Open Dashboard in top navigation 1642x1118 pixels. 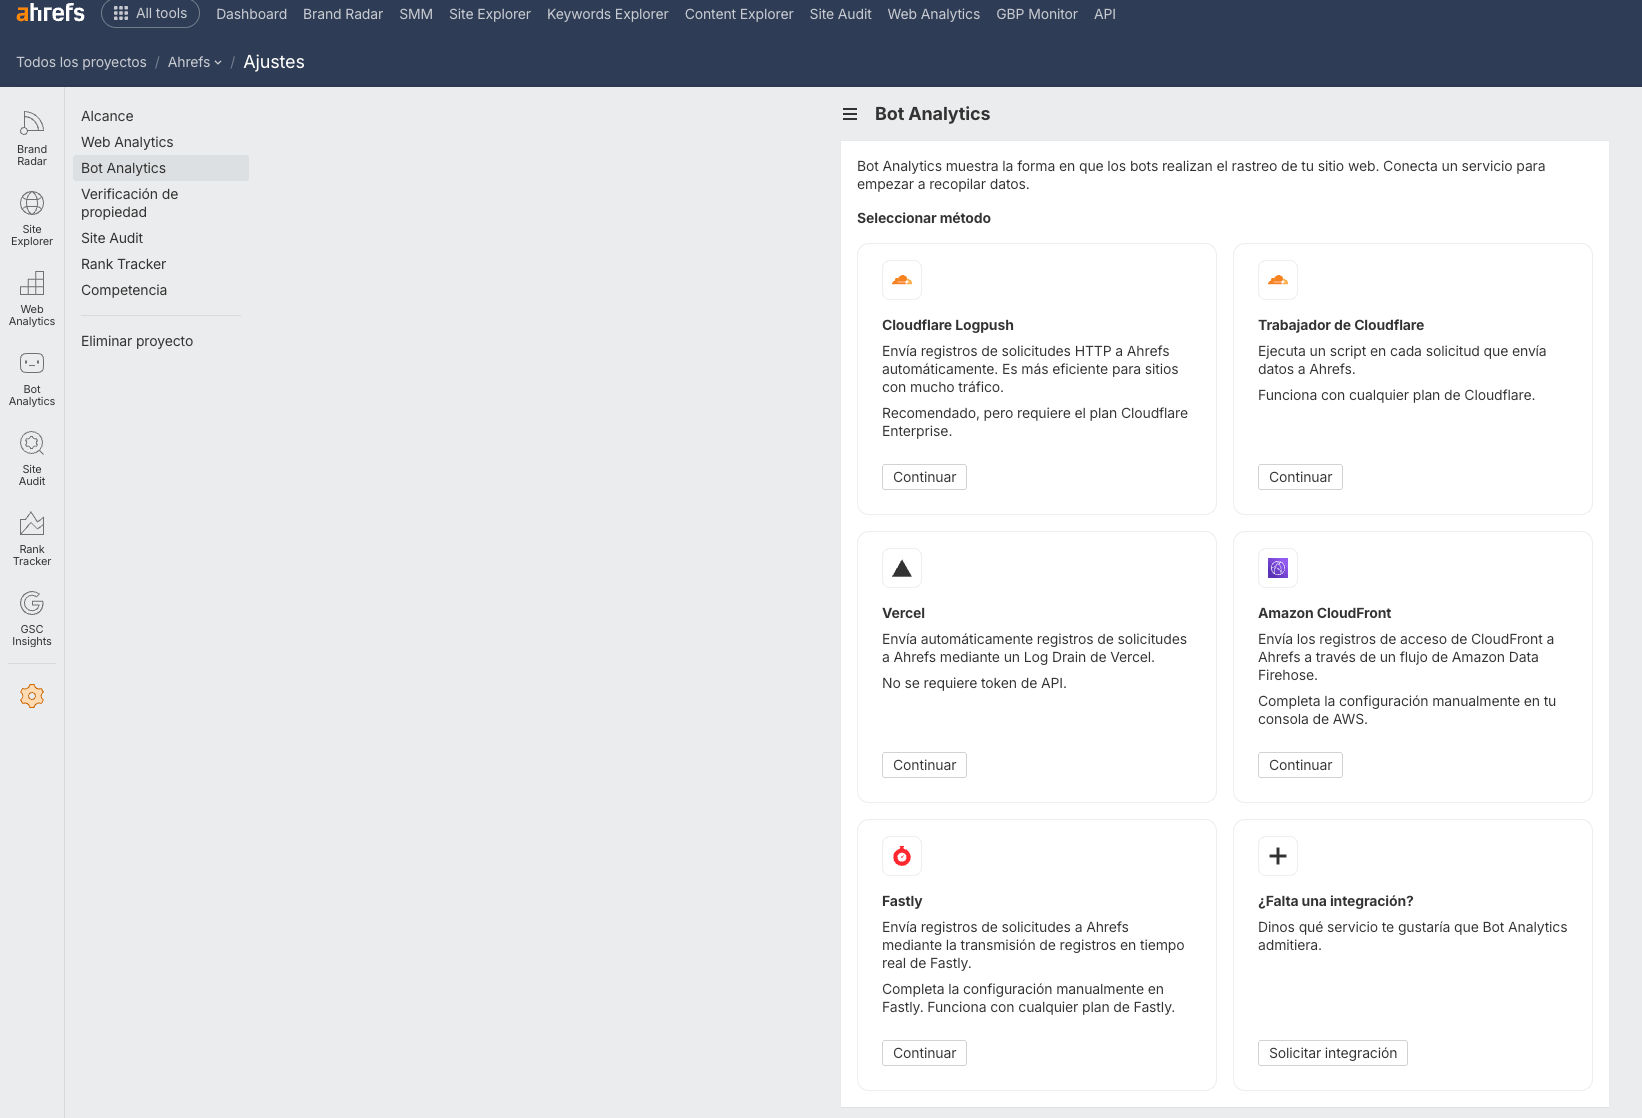251,14
